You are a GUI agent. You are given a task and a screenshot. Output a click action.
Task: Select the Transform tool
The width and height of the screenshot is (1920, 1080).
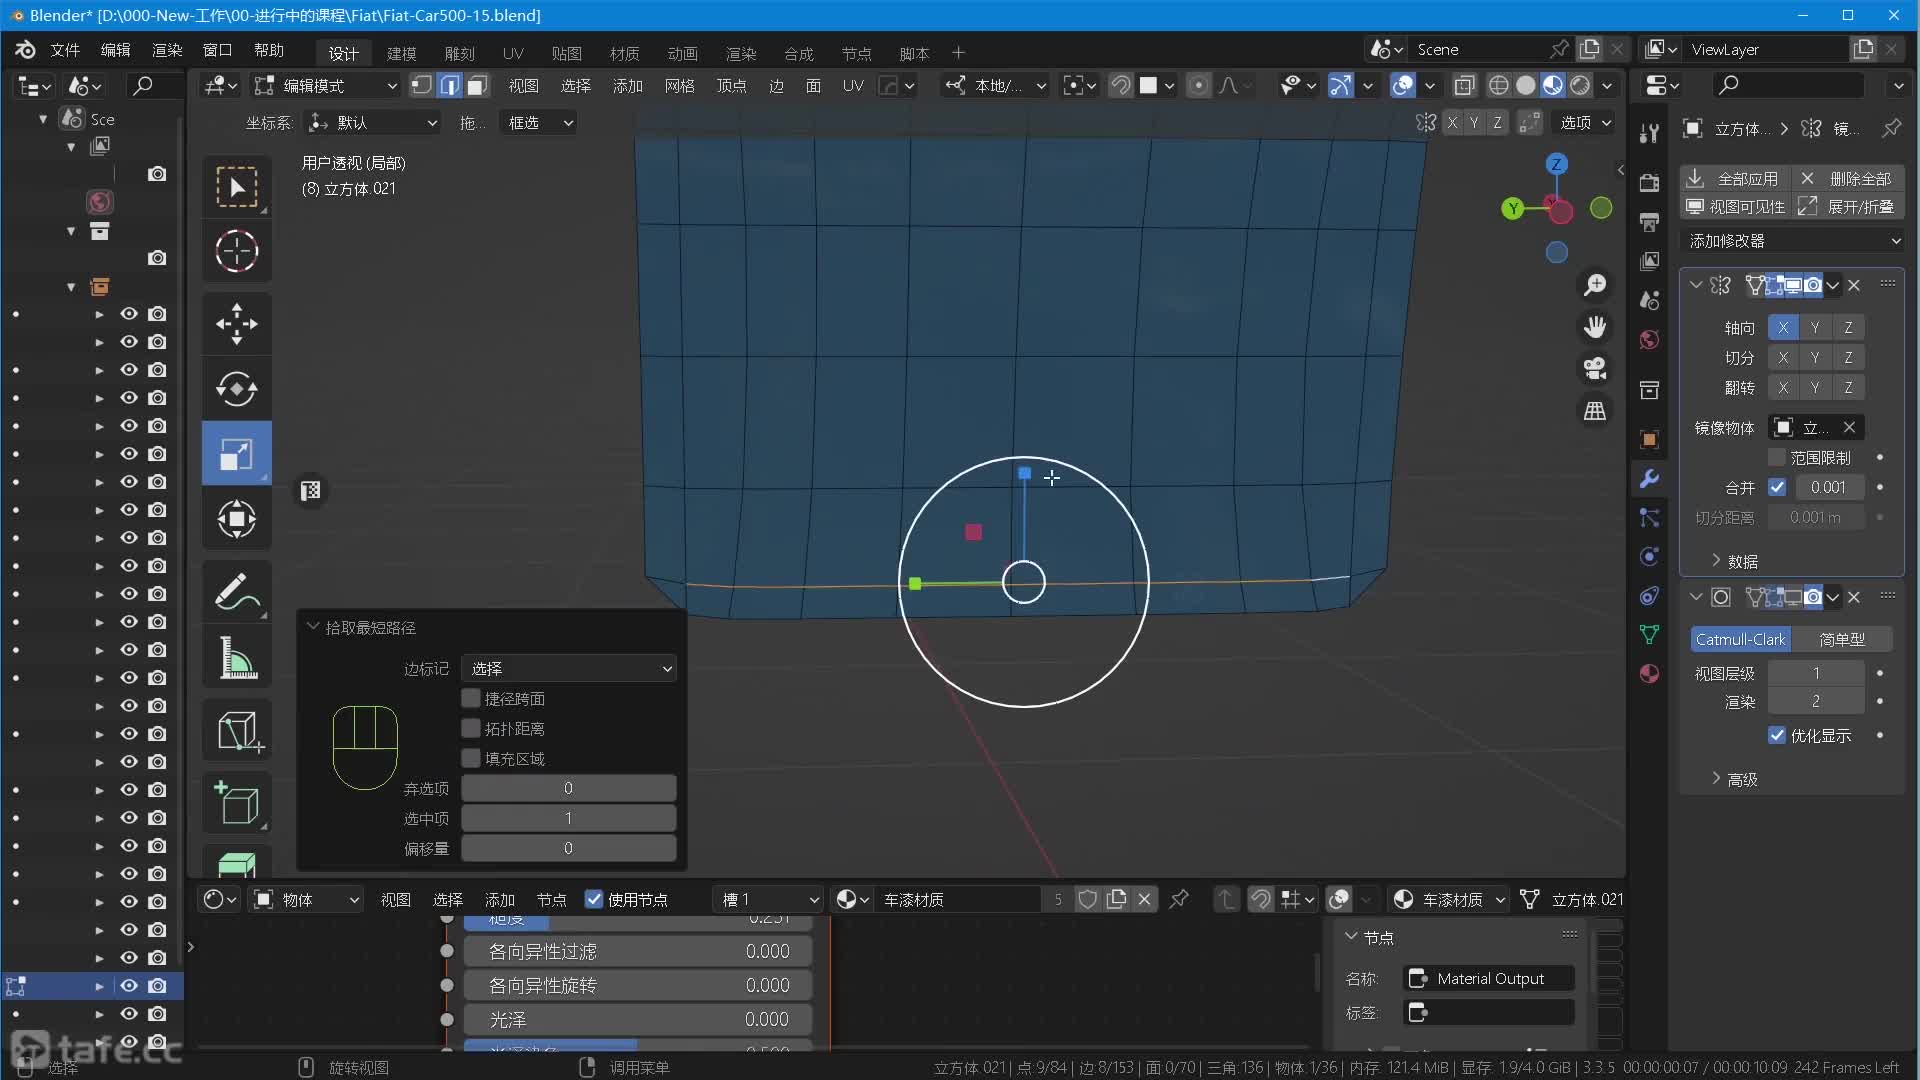(237, 519)
